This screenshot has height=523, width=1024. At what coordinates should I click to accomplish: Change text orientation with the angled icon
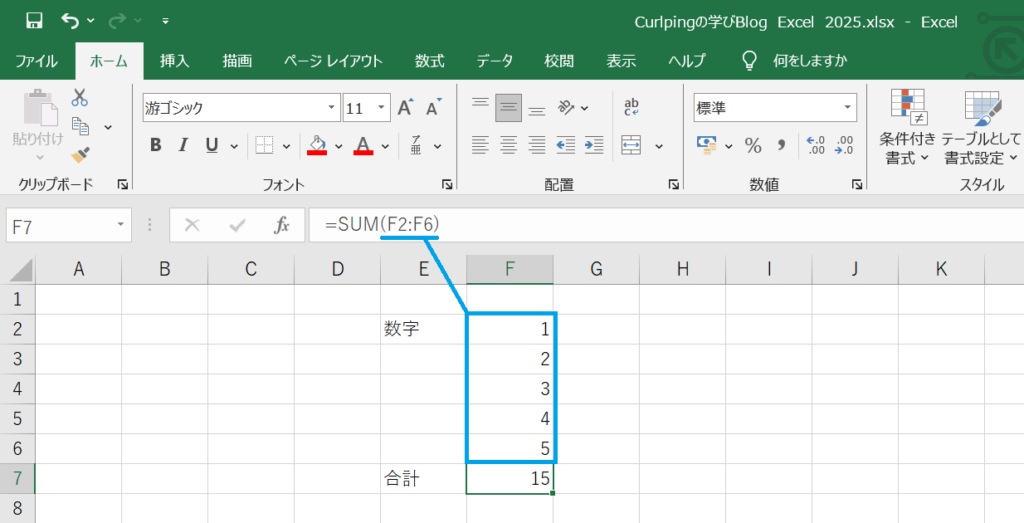point(566,107)
